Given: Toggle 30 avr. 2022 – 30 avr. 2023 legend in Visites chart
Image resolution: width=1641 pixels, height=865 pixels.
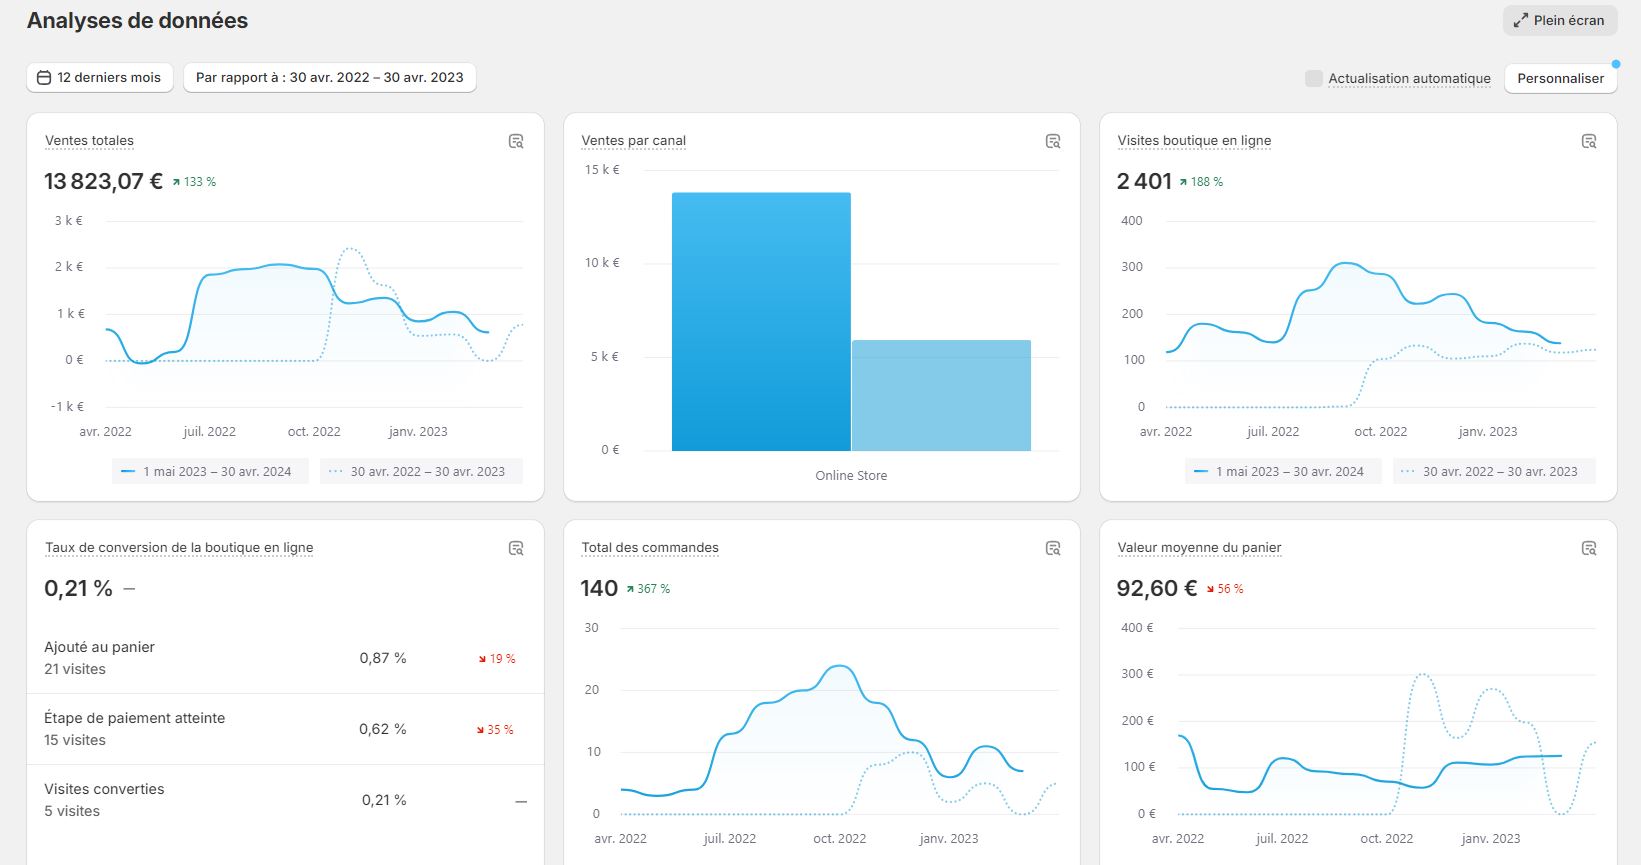Looking at the screenshot, I should [1494, 472].
